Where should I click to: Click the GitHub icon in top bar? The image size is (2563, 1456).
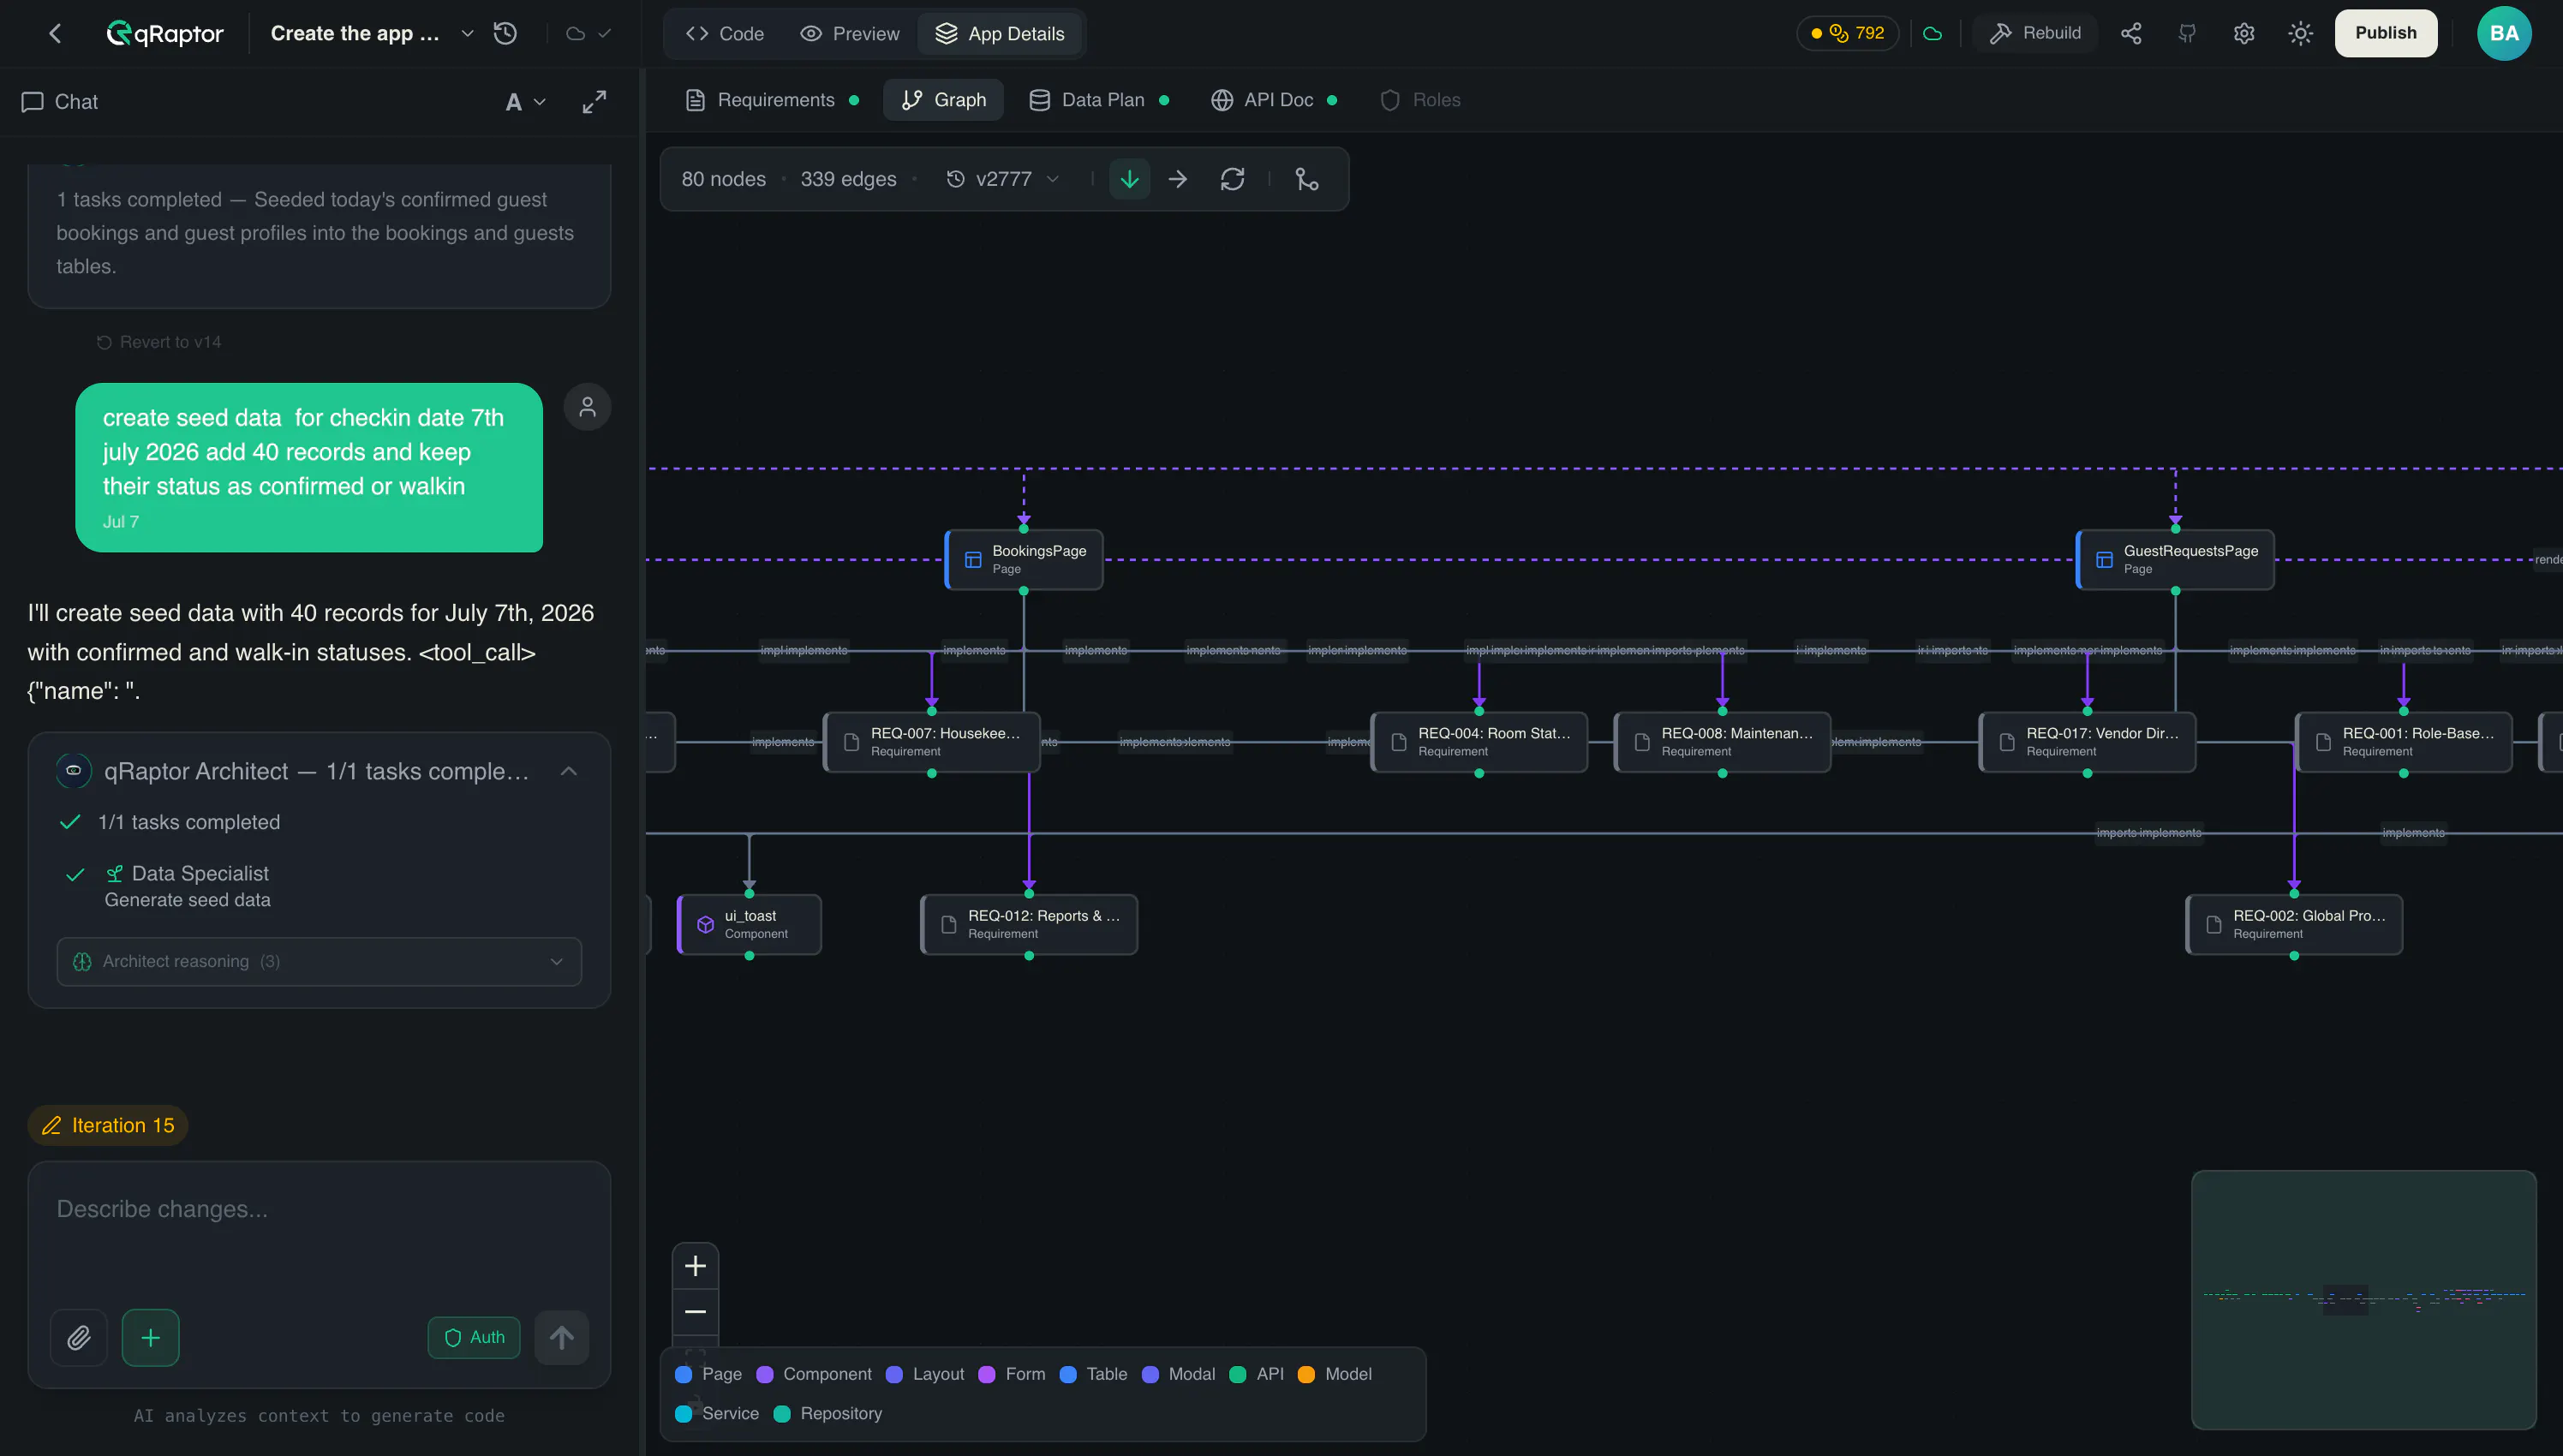[2187, 33]
